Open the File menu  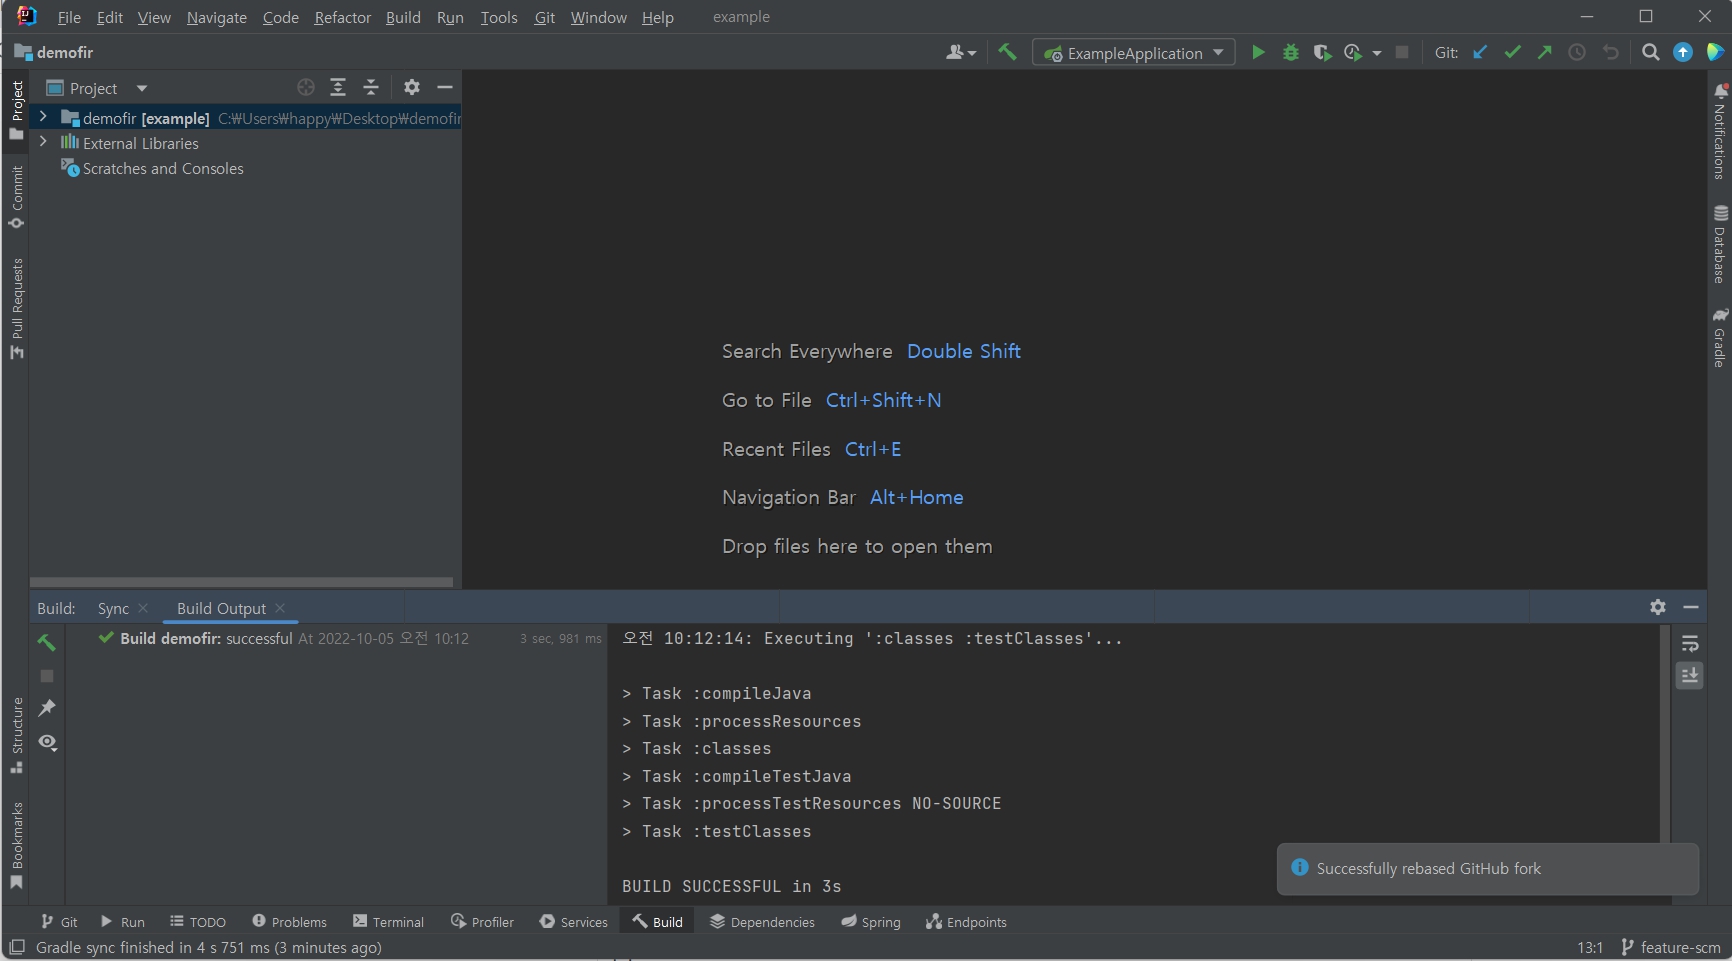[x=69, y=17]
